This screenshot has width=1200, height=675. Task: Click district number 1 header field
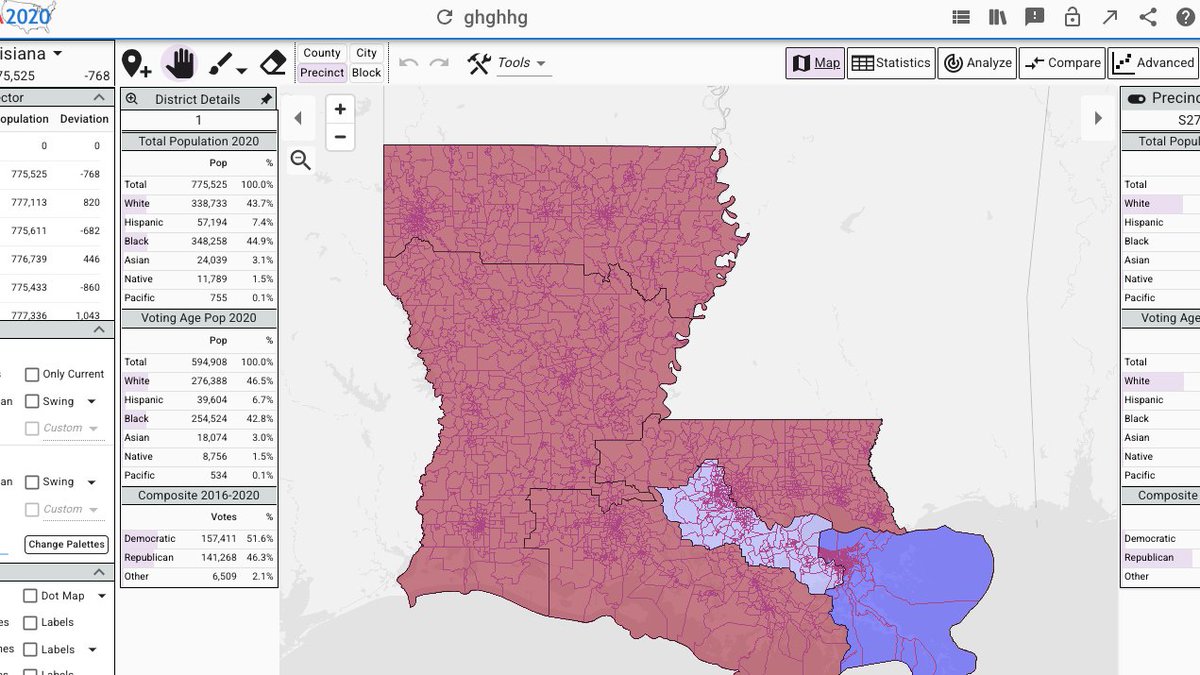pos(199,120)
